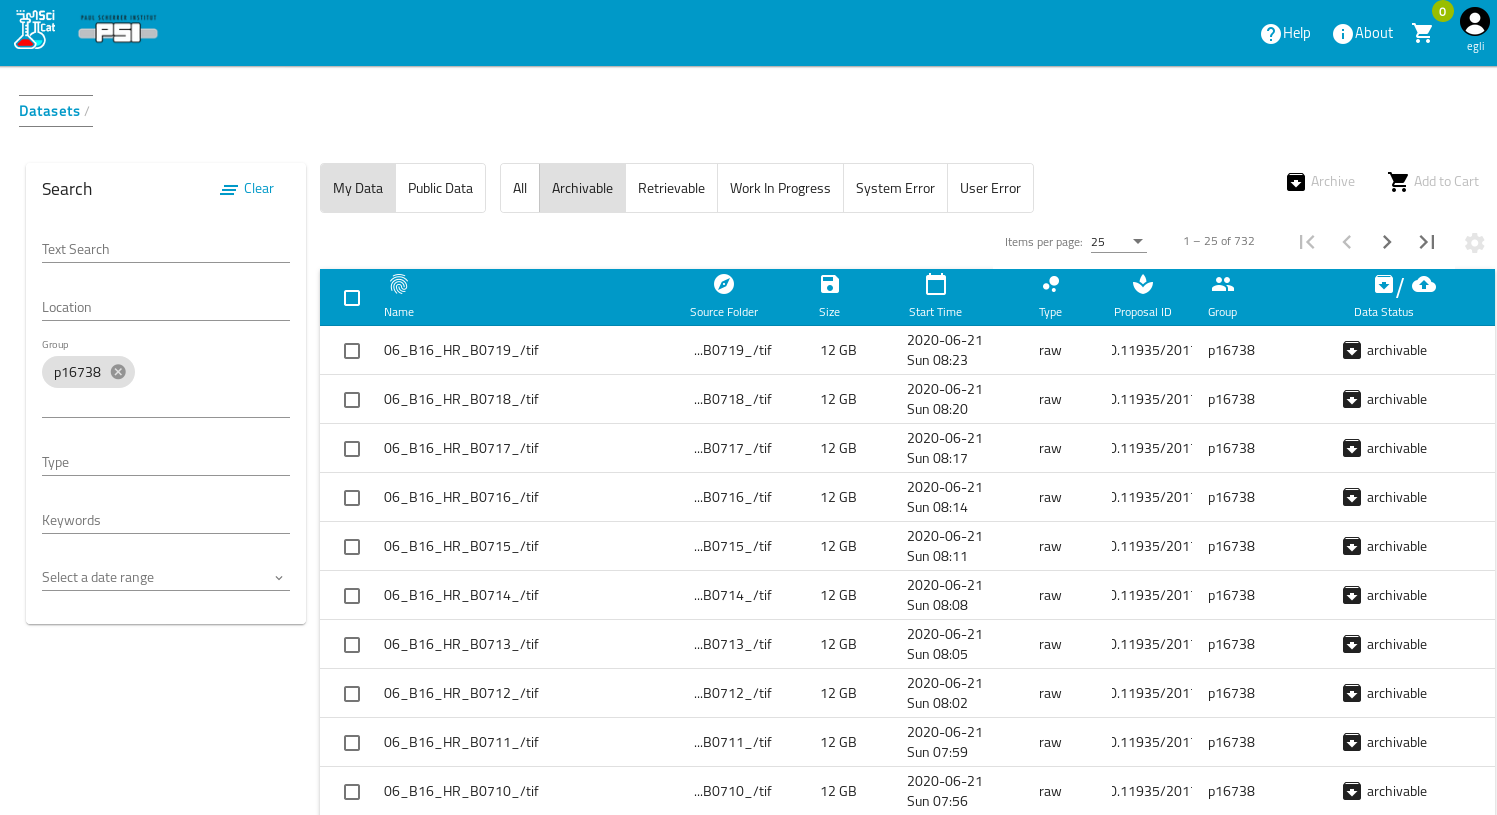Select the System Error tab
1497x815 pixels.
click(x=895, y=188)
